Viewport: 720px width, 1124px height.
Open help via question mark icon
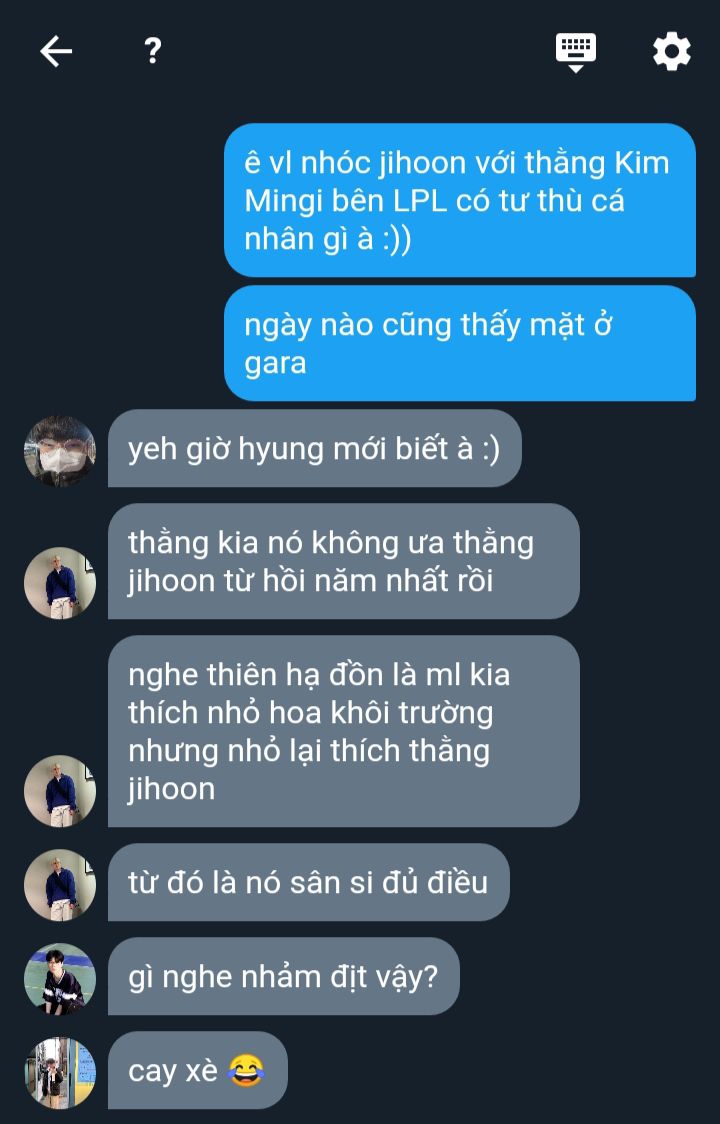pyautogui.click(x=152, y=51)
